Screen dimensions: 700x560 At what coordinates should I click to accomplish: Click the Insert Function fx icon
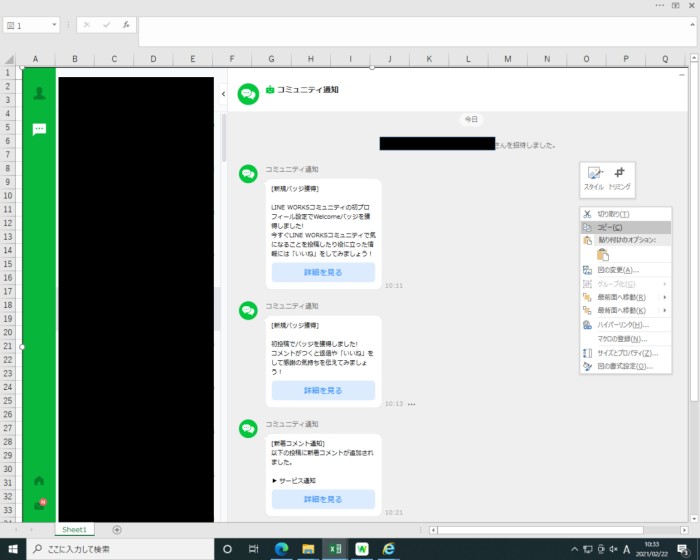tap(126, 25)
